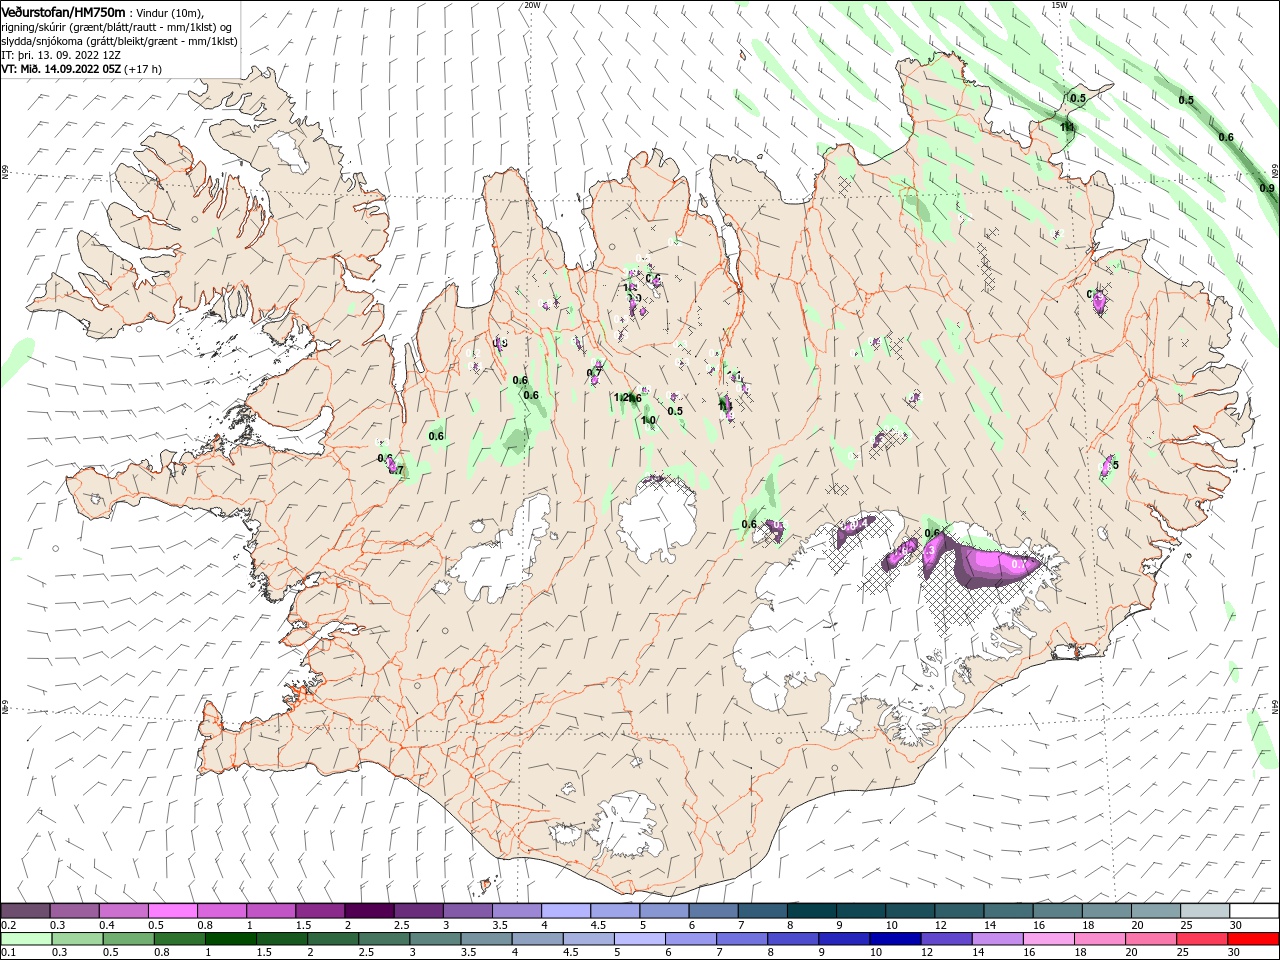Image resolution: width=1280 pixels, height=960 pixels.
Task: Select the pale green 0.1 swatch, lower scale
Action: point(26,939)
